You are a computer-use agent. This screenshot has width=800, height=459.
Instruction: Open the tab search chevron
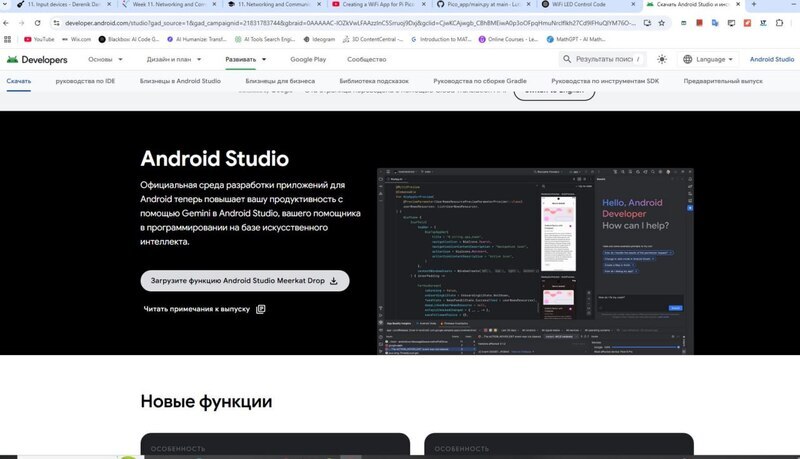pyautogui.click(x=6, y=4)
